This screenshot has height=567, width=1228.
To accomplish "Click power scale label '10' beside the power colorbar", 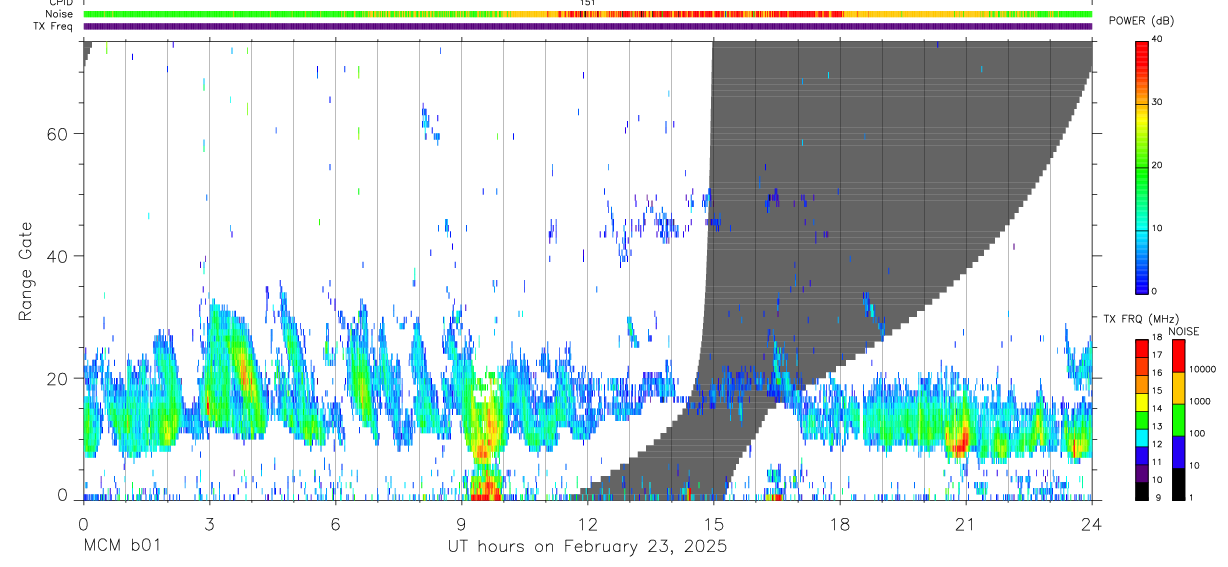I will click(1158, 228).
